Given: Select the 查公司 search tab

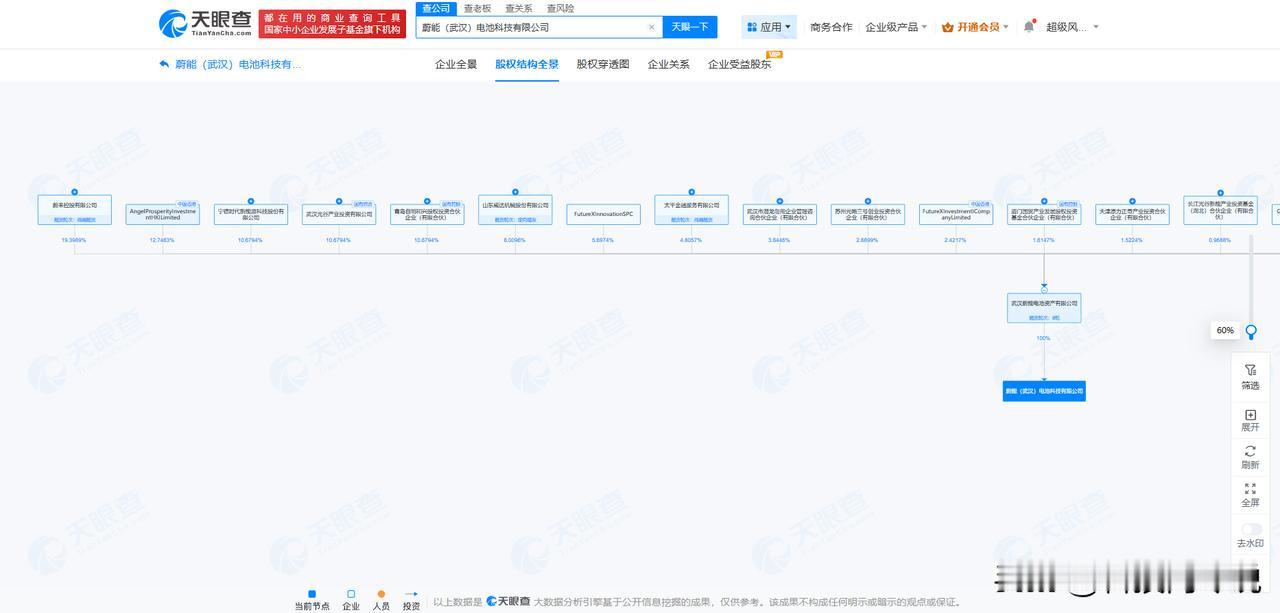Looking at the screenshot, I should [436, 8].
